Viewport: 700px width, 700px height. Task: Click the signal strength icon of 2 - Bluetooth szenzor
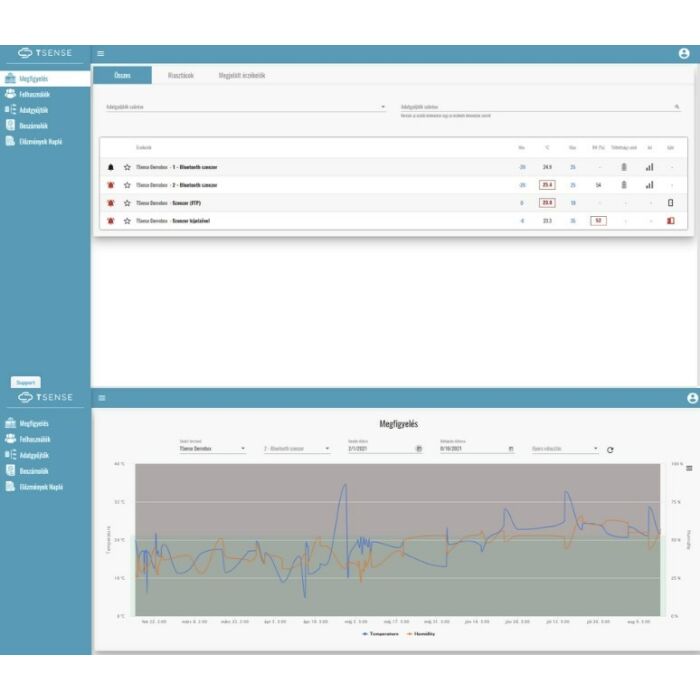(649, 185)
